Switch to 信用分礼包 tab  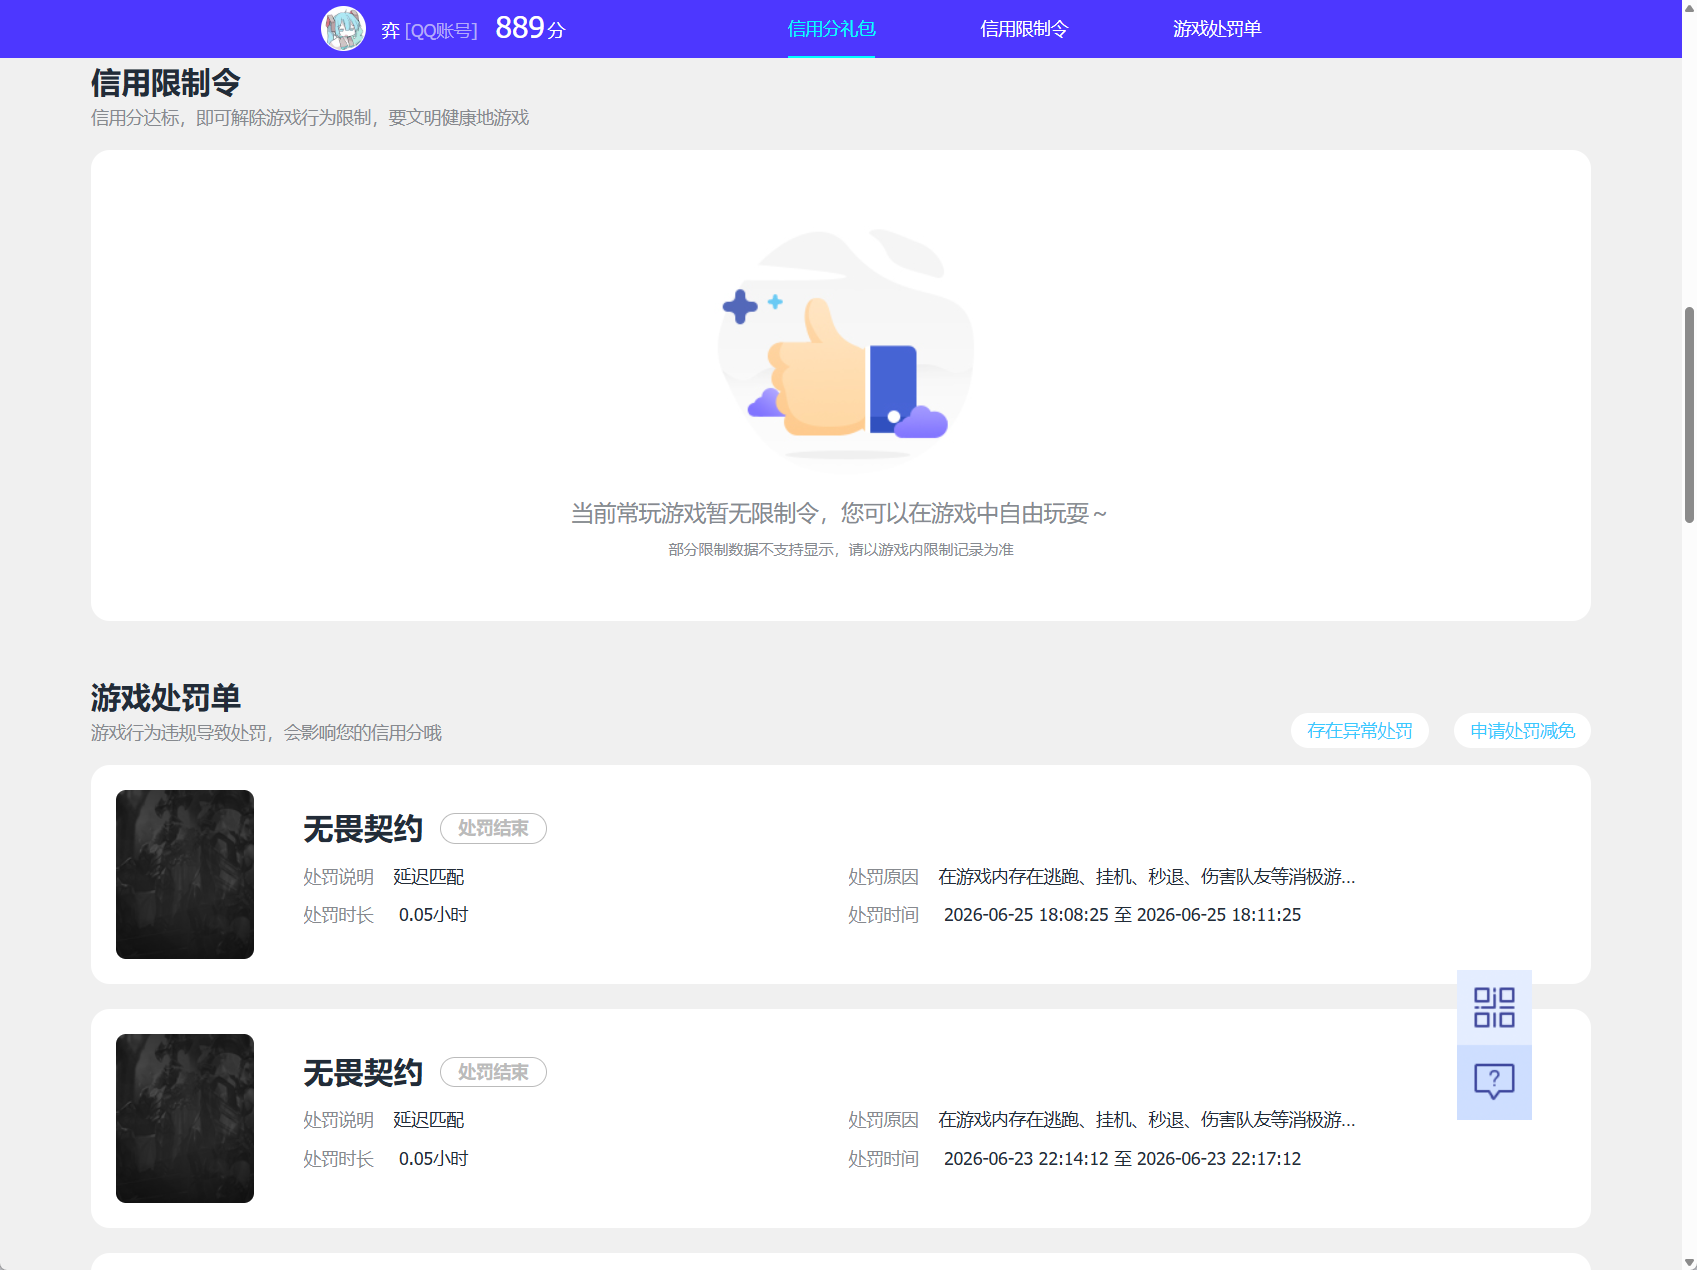pos(831,29)
